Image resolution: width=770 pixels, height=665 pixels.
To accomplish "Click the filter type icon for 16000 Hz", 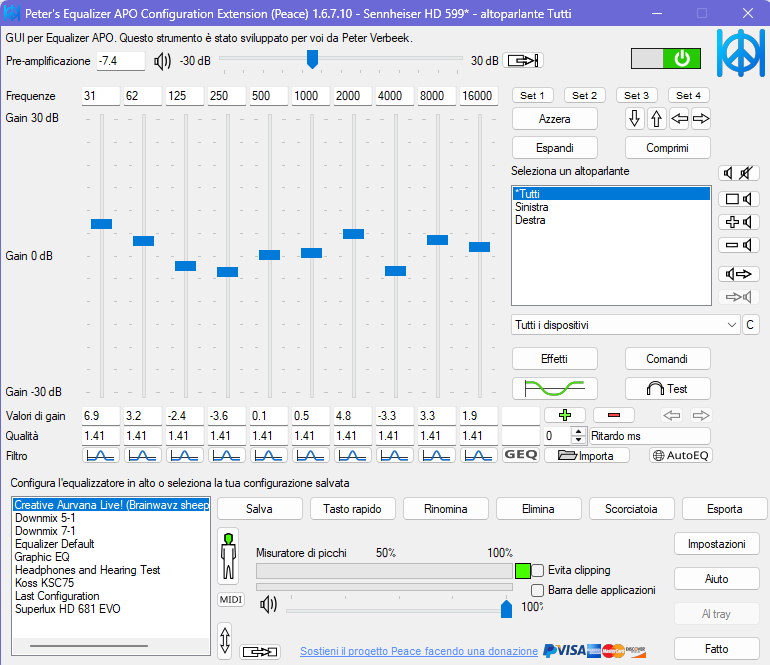I will point(479,456).
